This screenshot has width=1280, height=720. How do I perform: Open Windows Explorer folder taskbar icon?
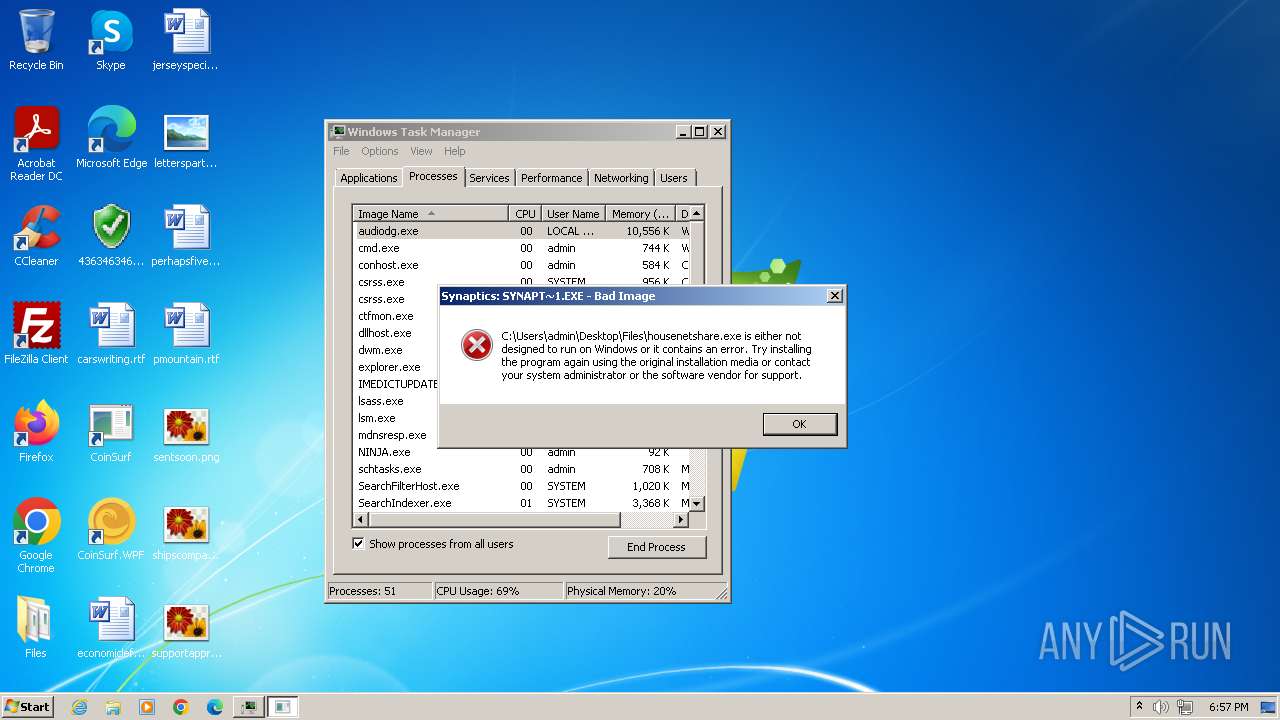[113, 707]
